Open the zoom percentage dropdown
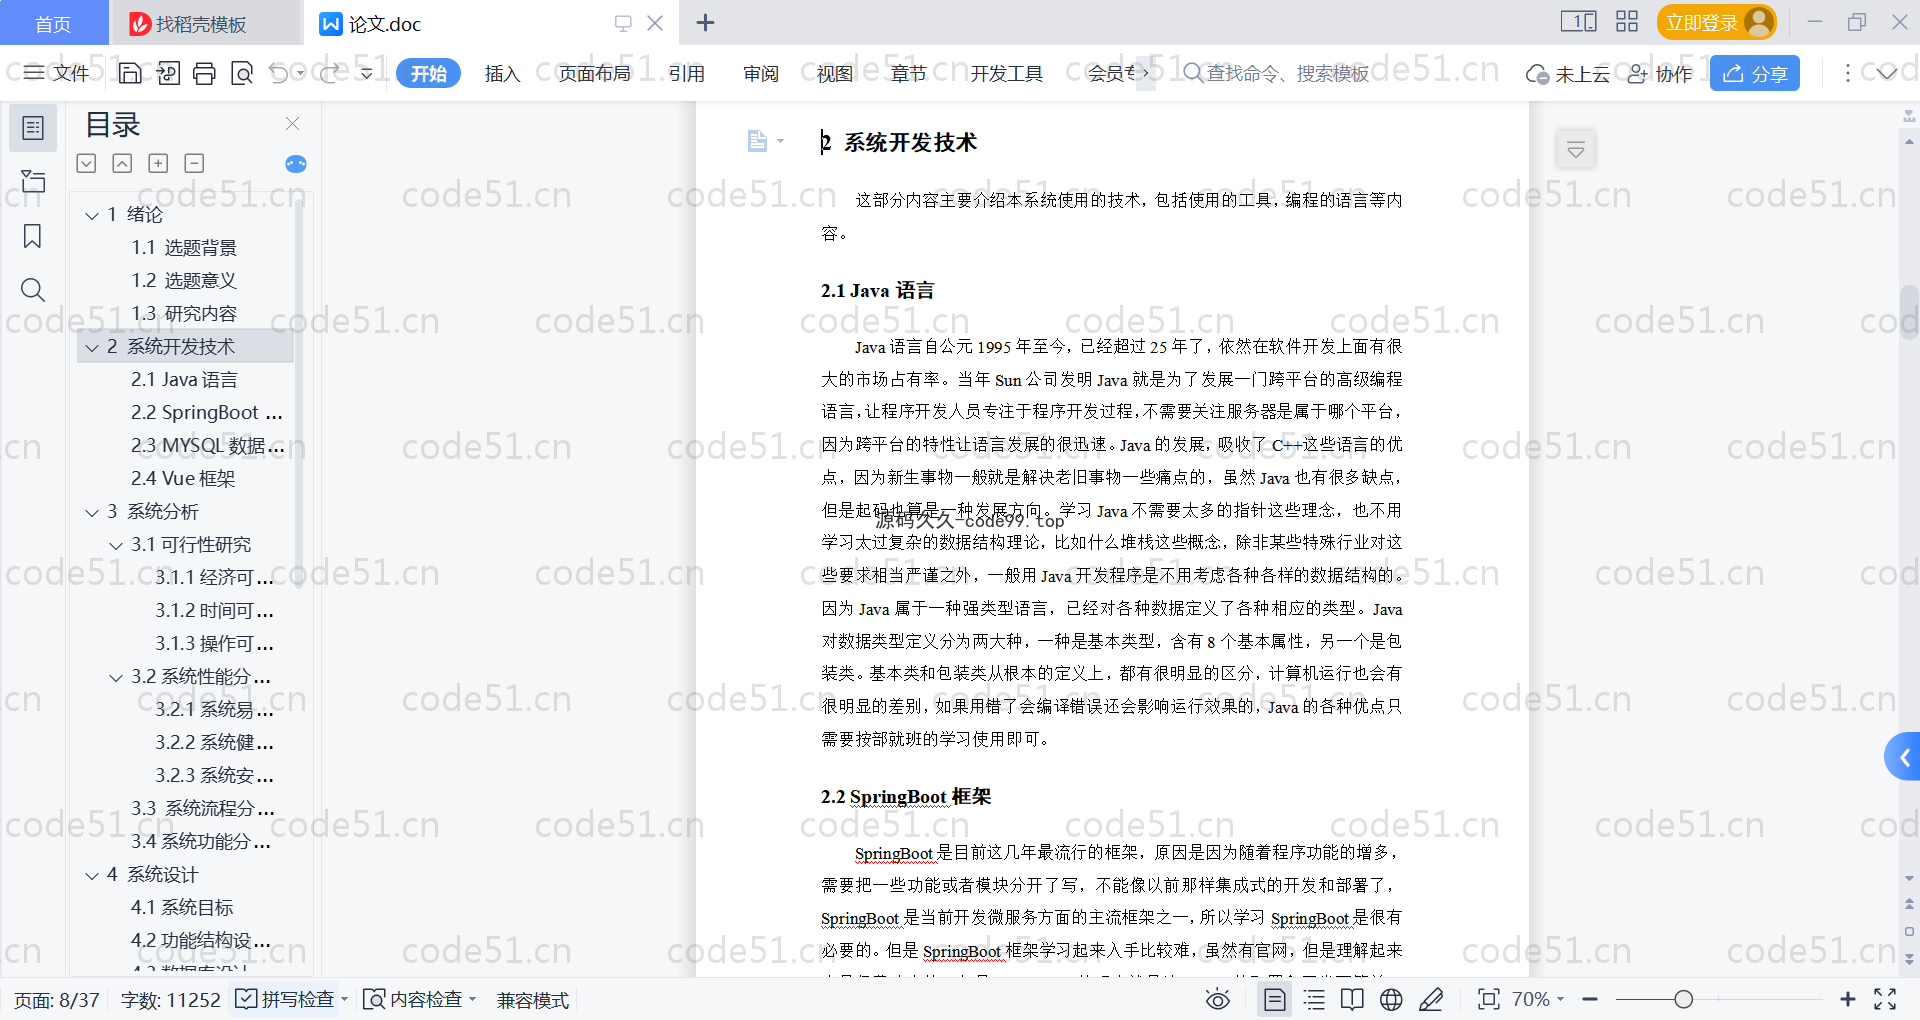 tap(1538, 999)
